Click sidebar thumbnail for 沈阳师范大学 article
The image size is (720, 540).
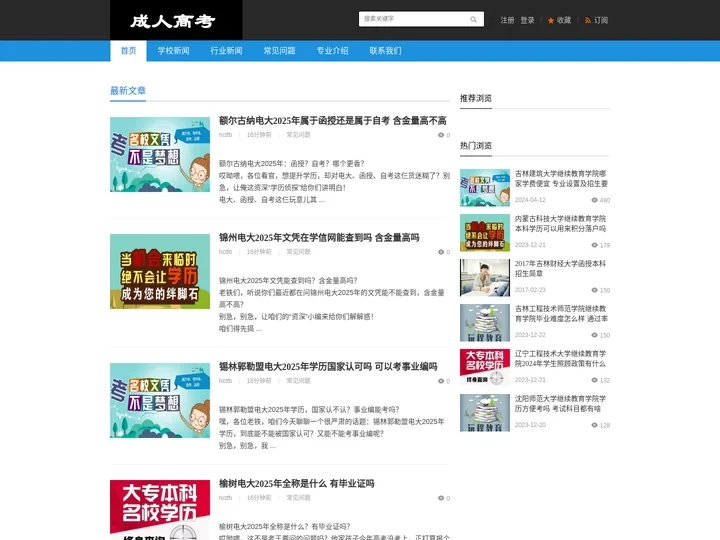(485, 413)
